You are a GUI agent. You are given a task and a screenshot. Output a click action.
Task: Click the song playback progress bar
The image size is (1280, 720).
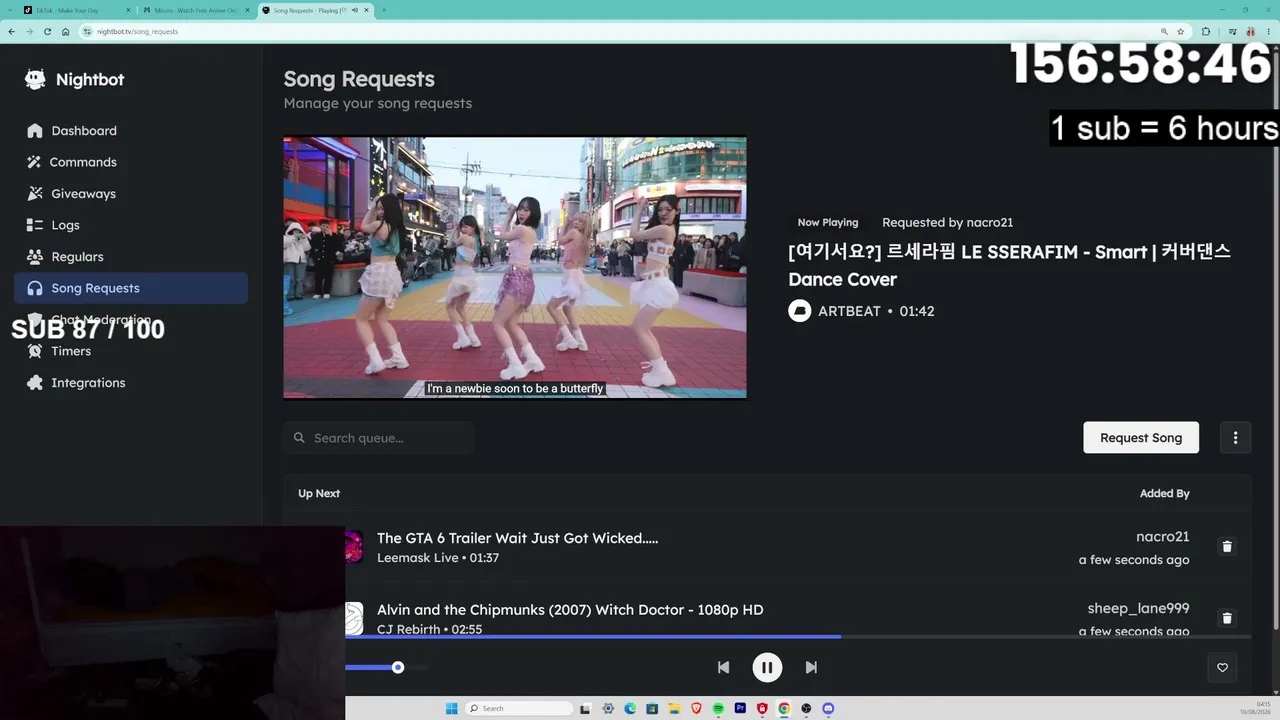(x=798, y=636)
